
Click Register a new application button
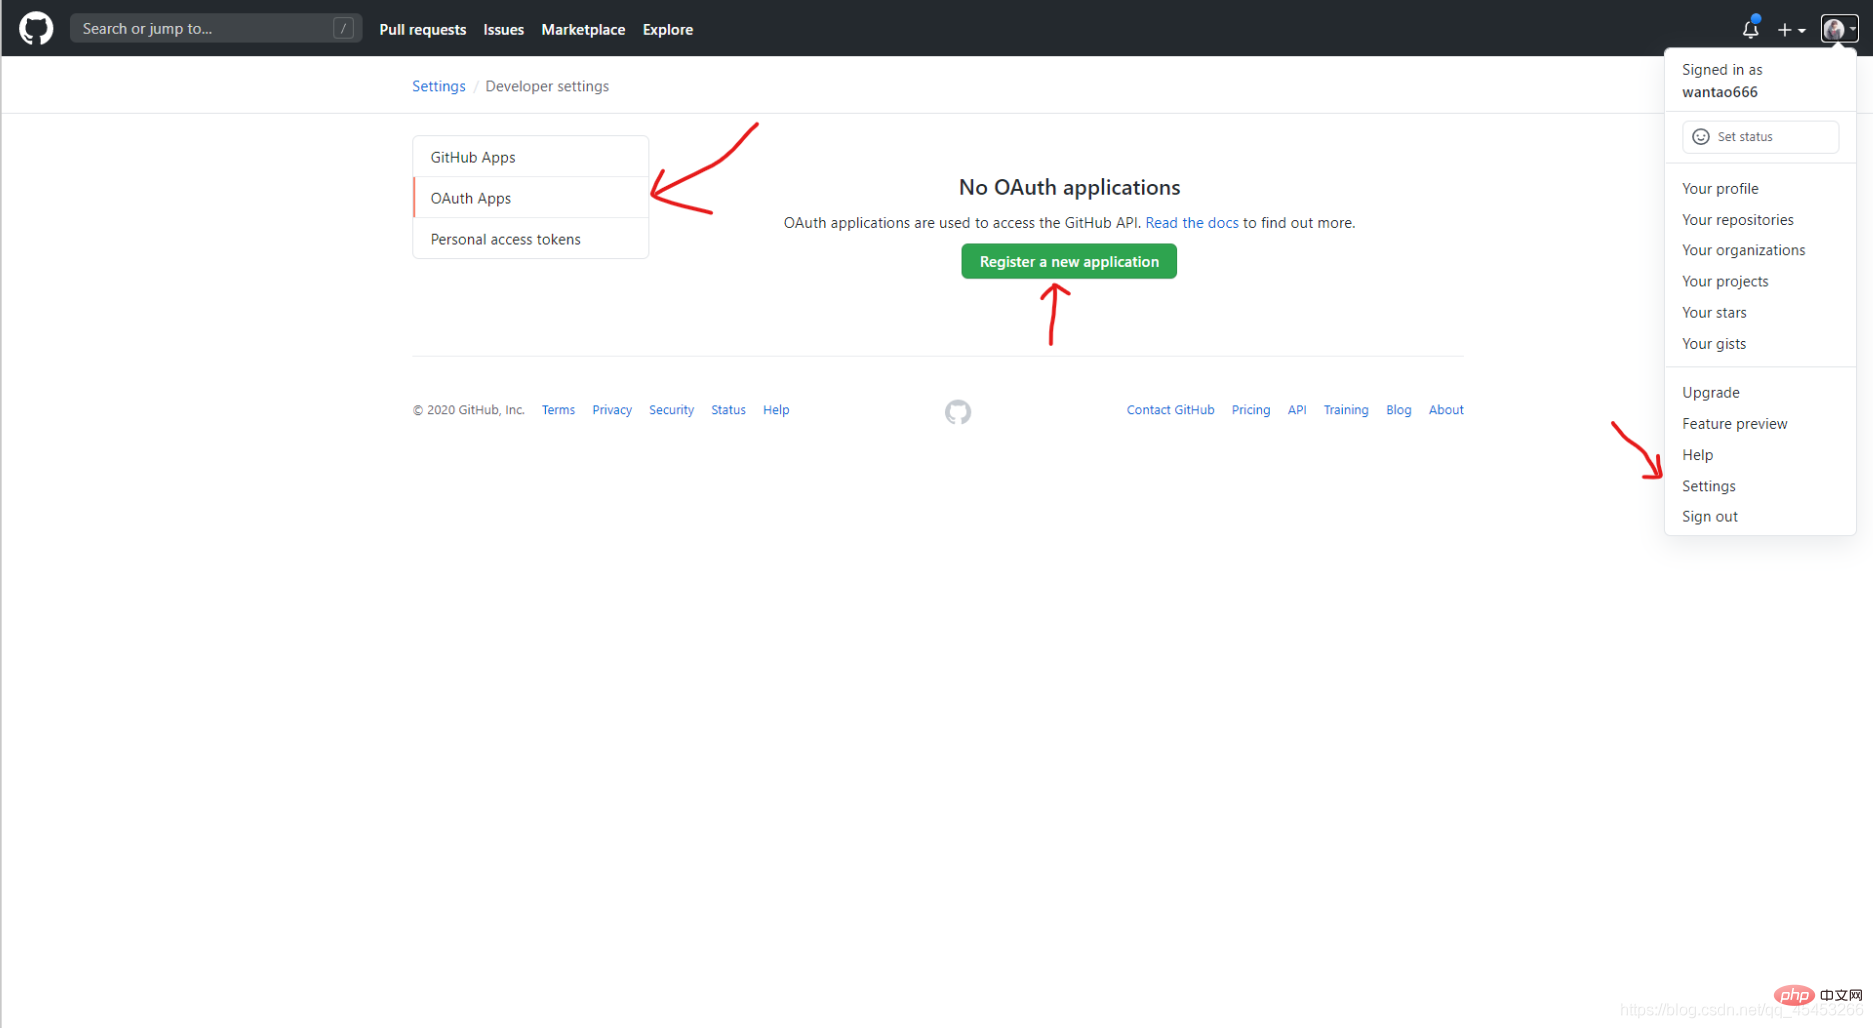1069,261
